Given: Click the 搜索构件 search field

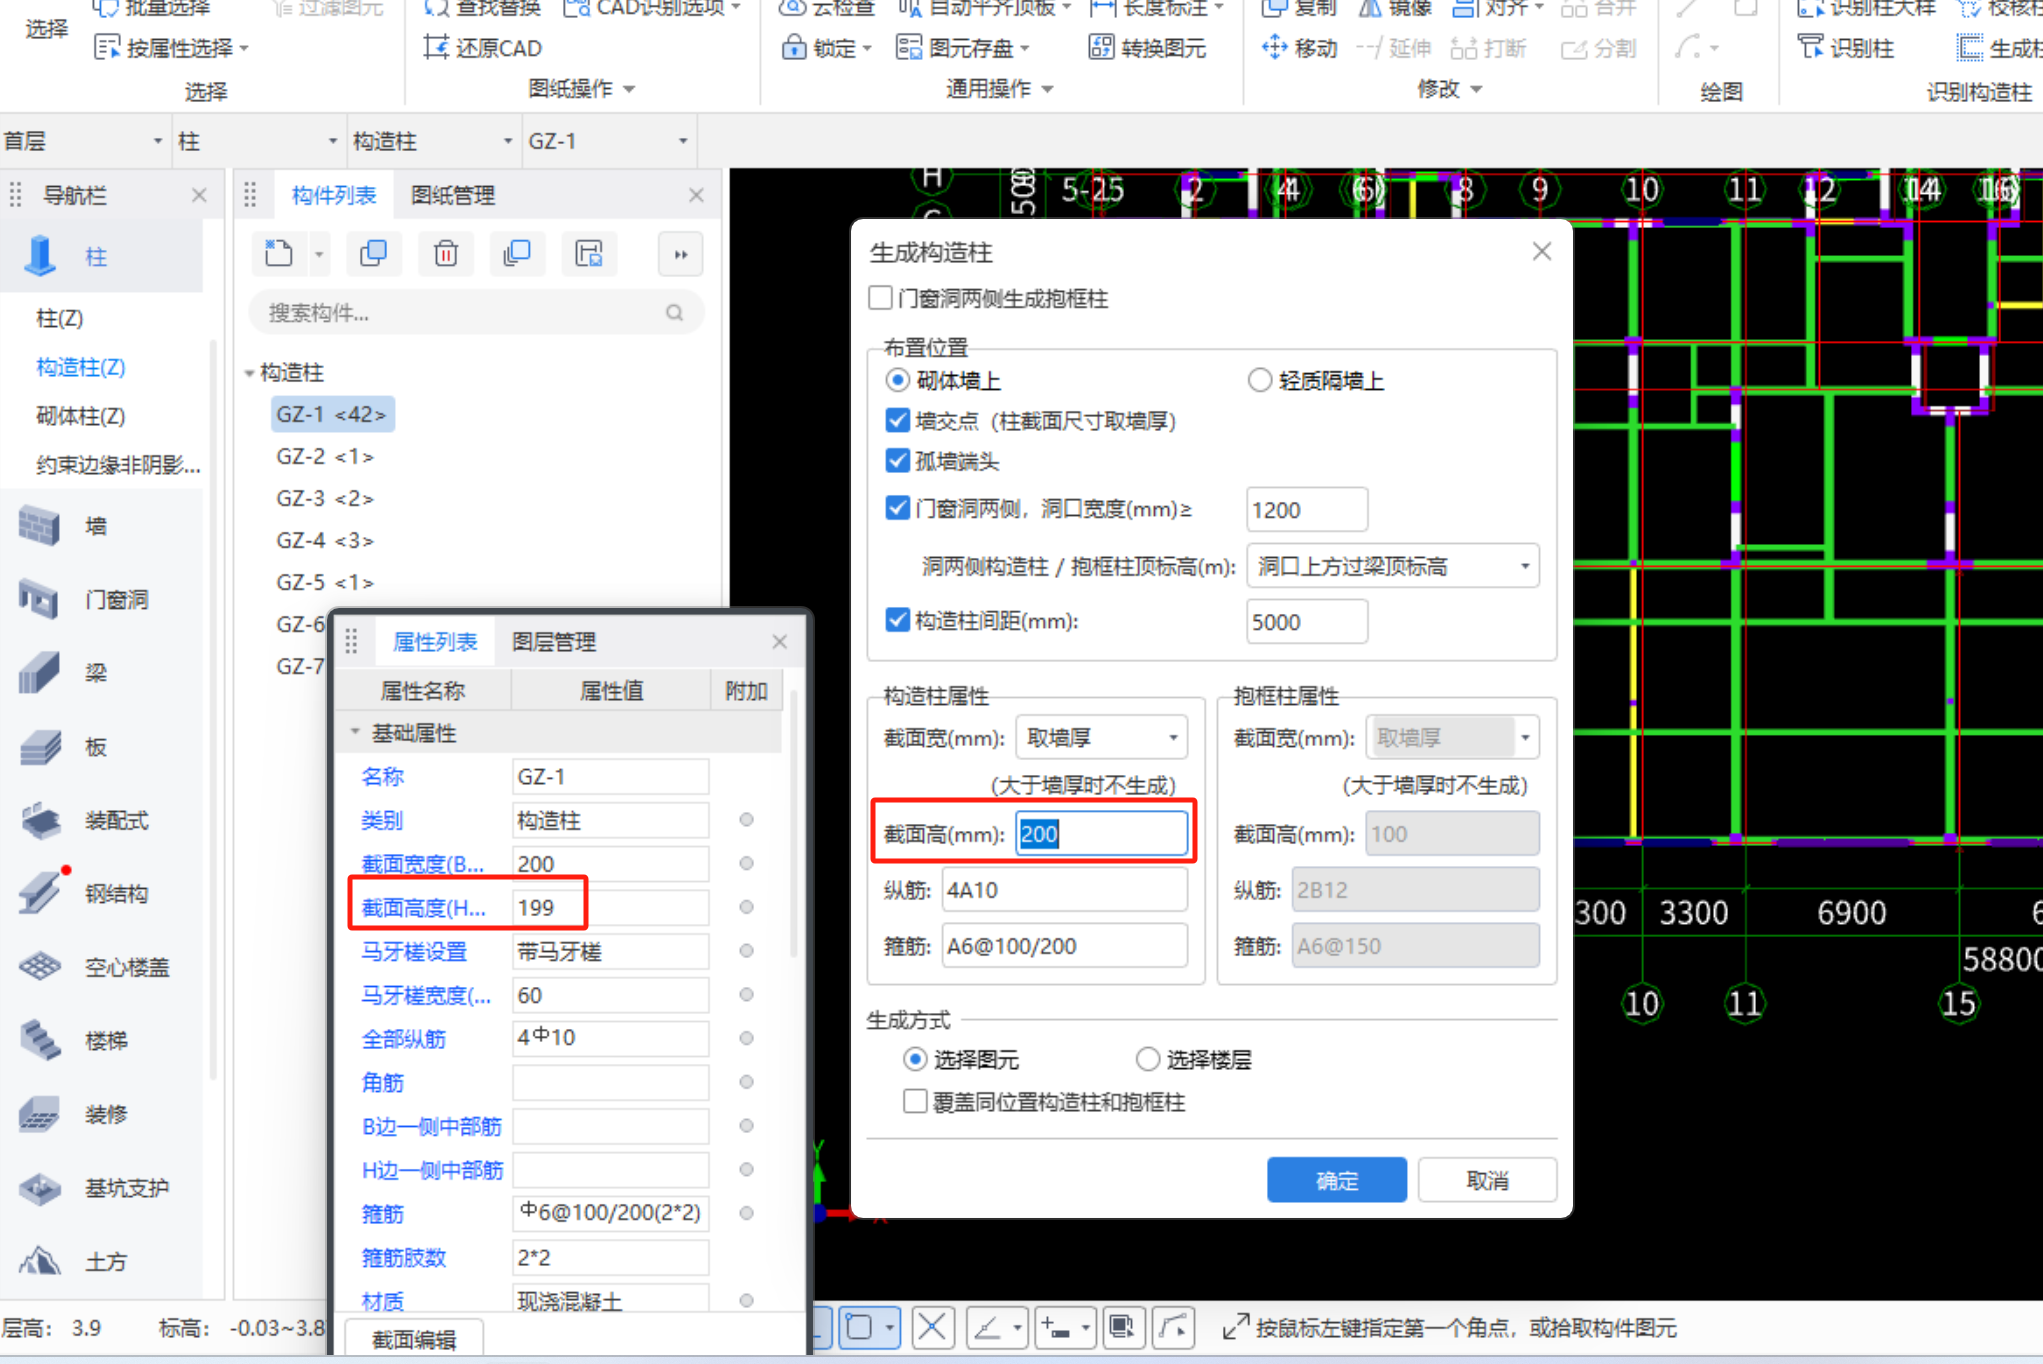Looking at the screenshot, I should 476,313.
